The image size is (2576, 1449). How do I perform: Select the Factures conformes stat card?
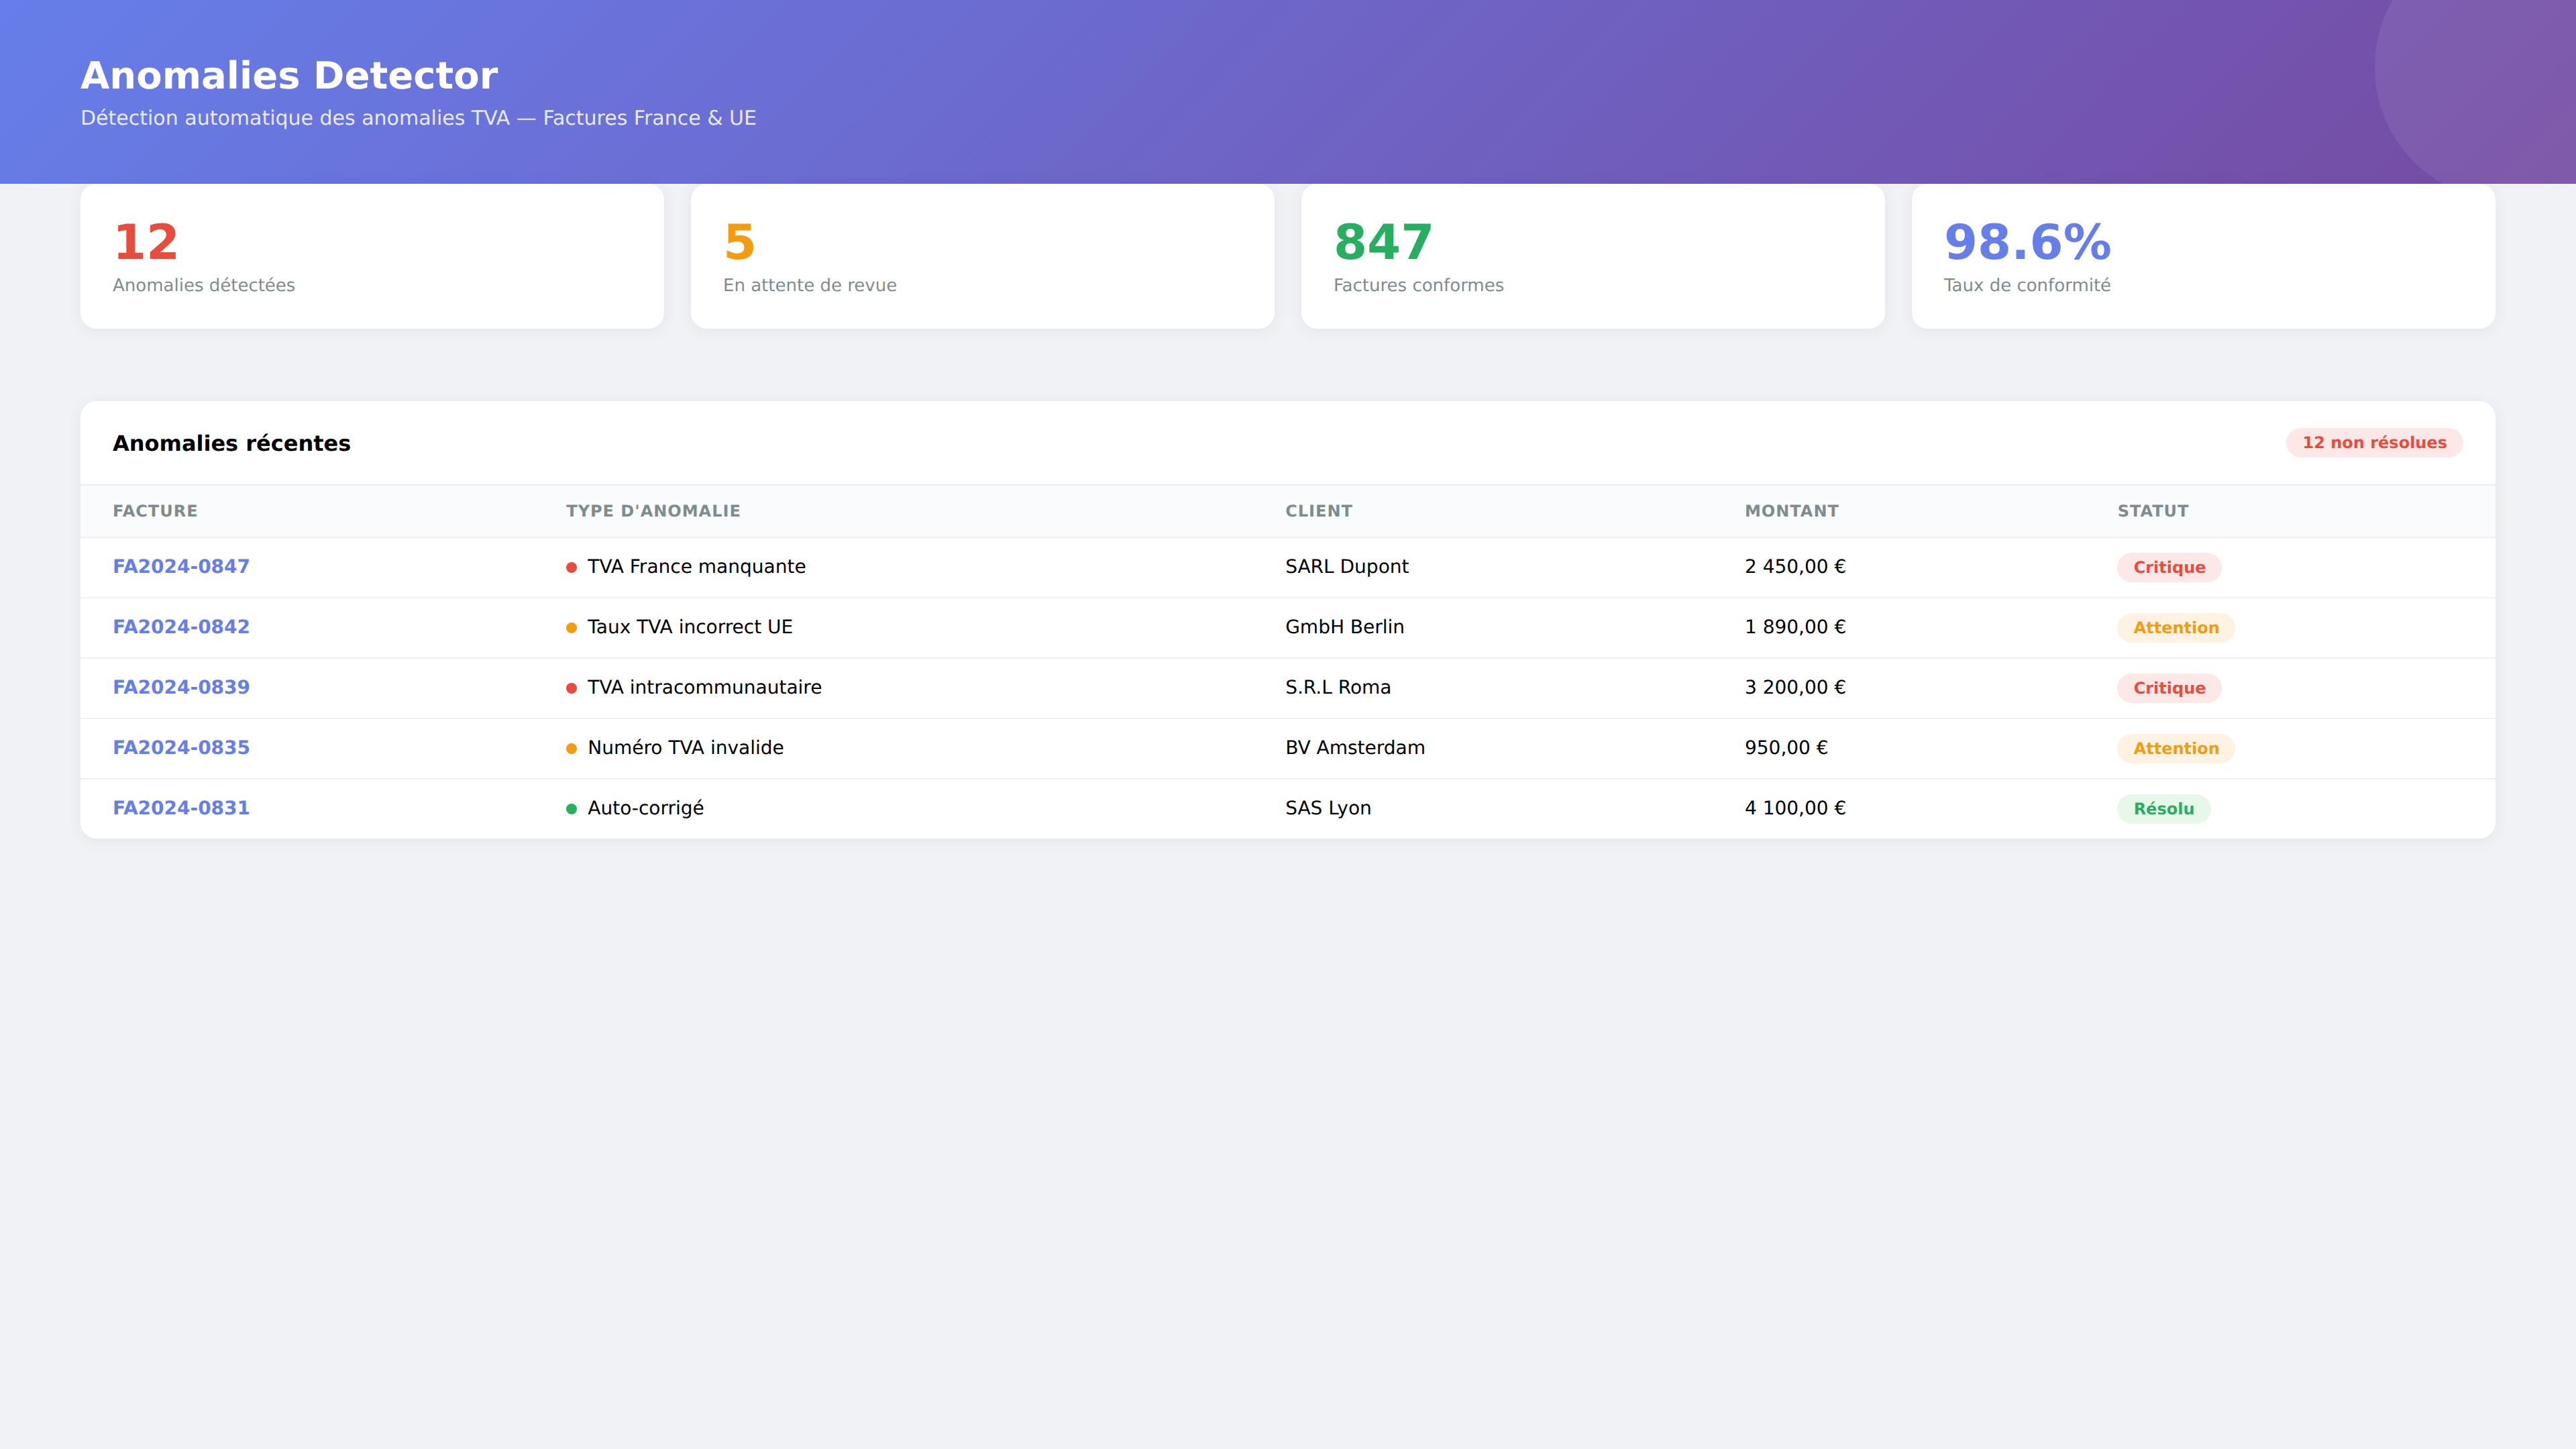[1592, 256]
